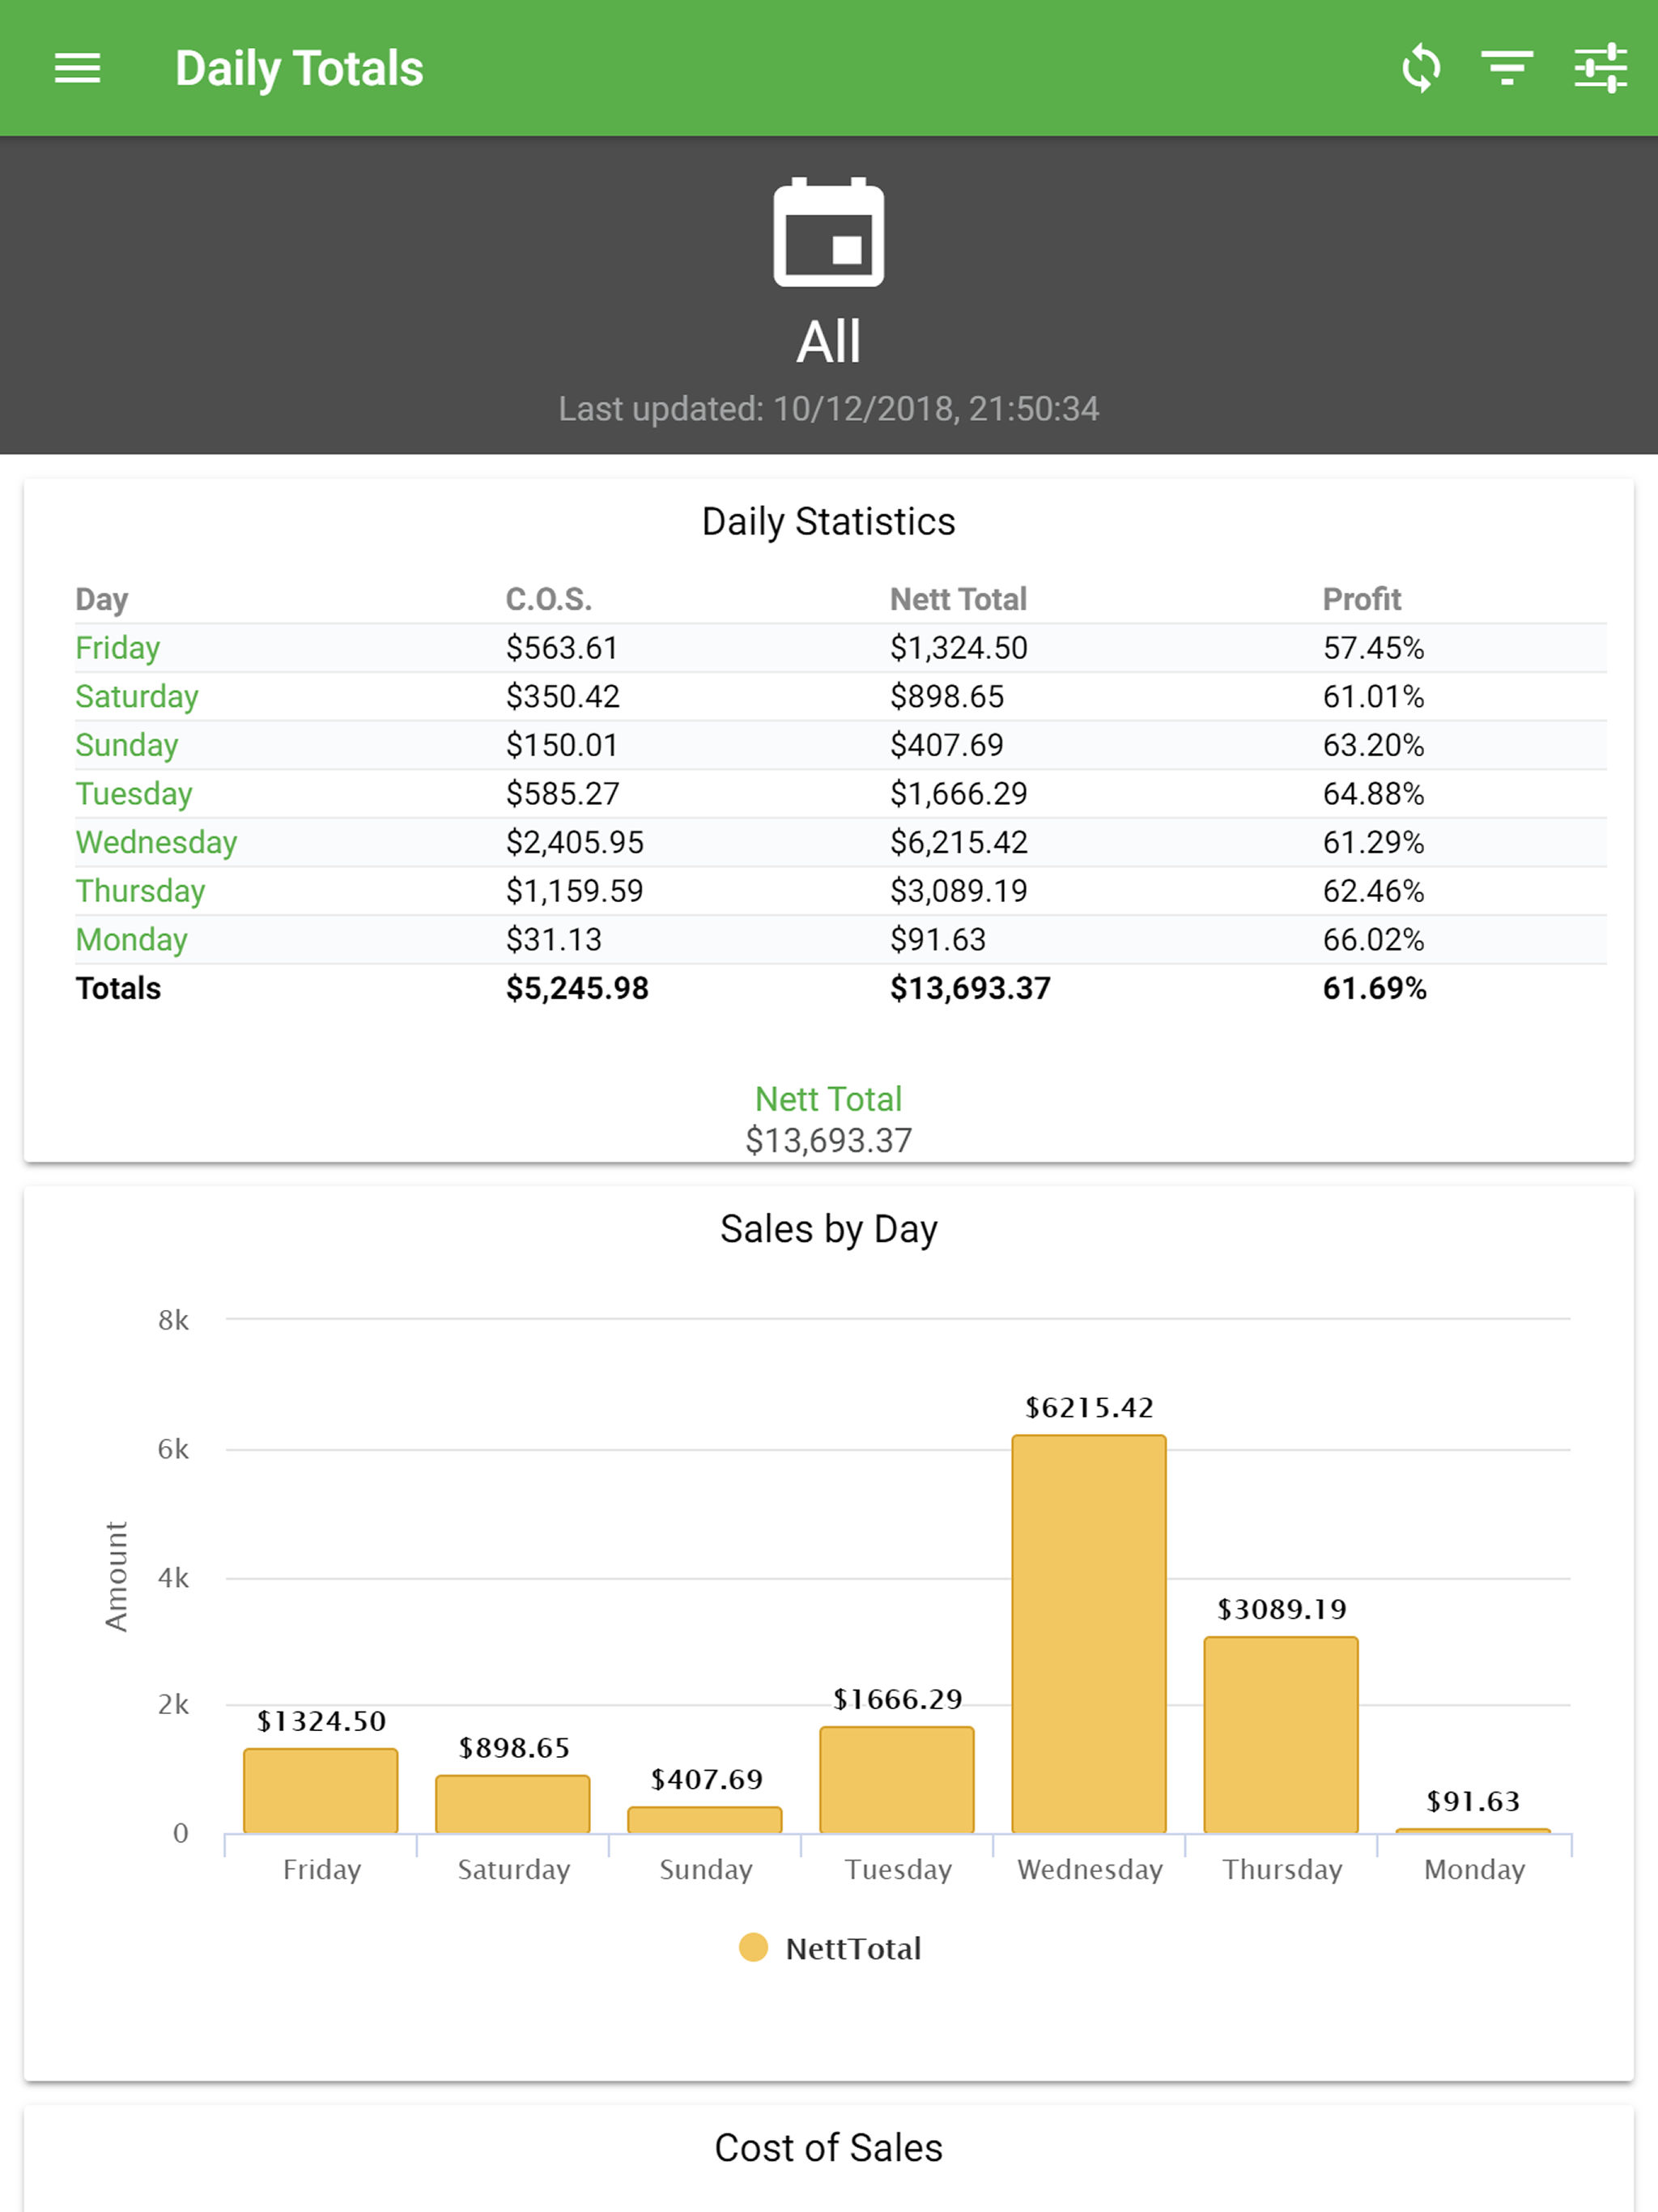The width and height of the screenshot is (1658, 2212).
Task: Tap the calendar icon above All
Action: 829,232
